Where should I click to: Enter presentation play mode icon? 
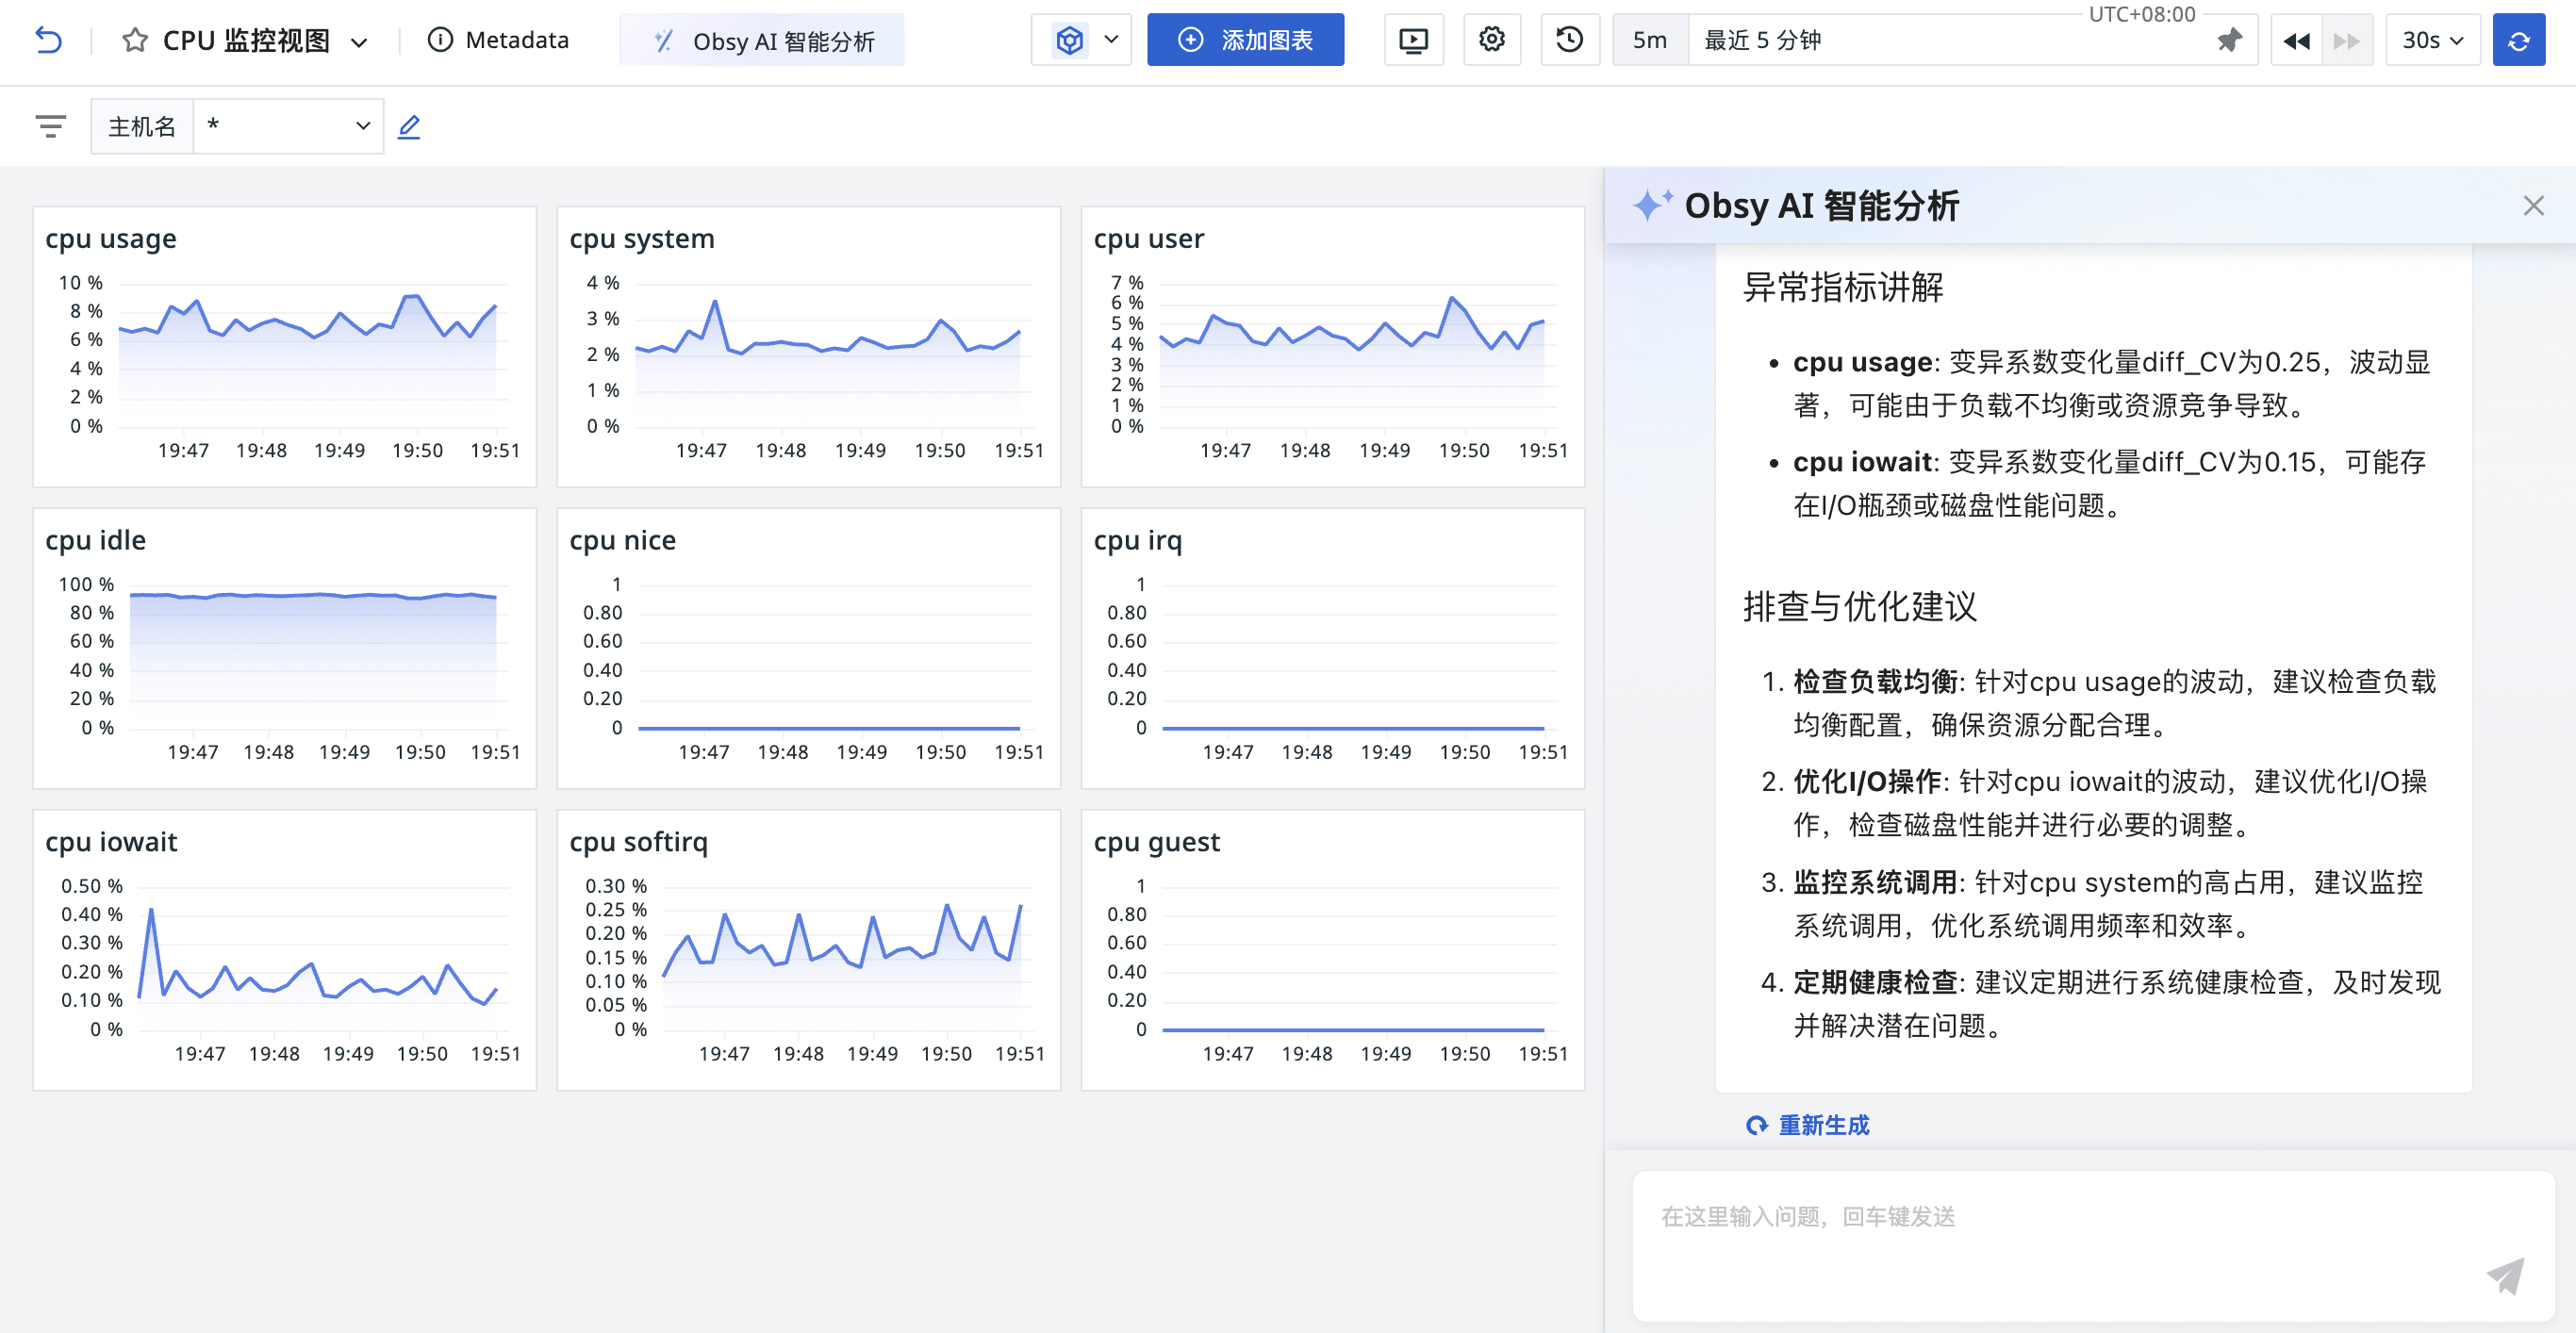tap(1413, 40)
